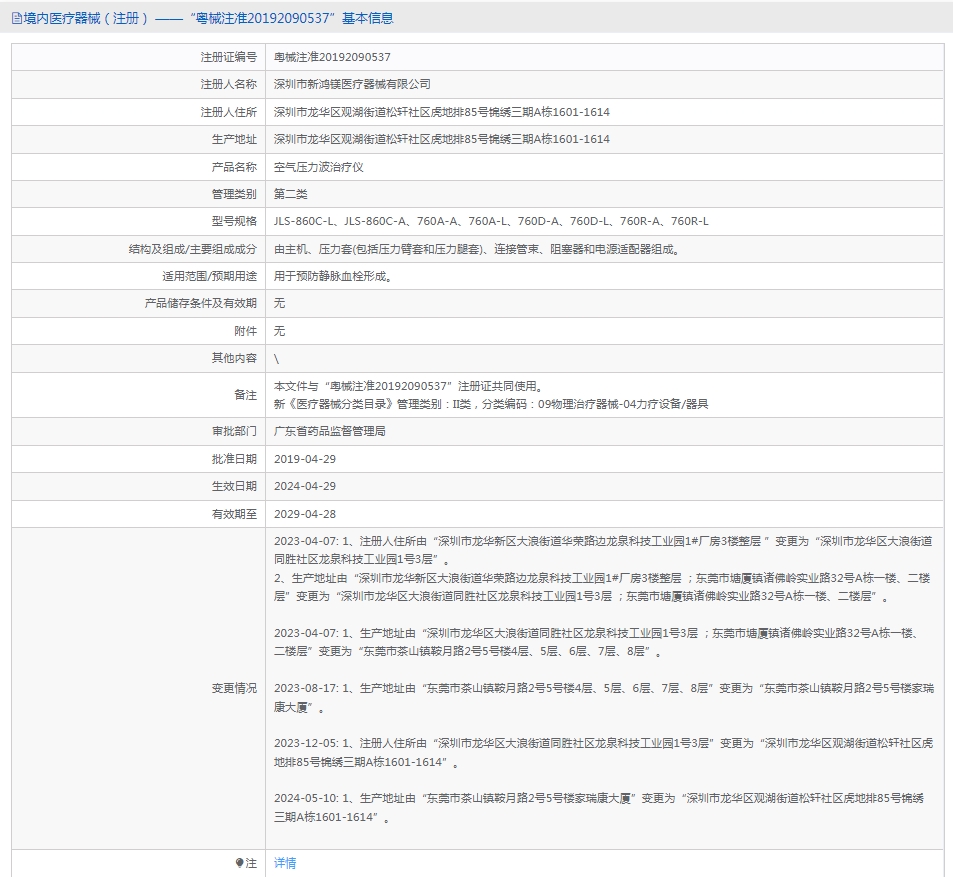Click the 其他内容 label
The height and width of the screenshot is (877, 953).
(x=234, y=359)
